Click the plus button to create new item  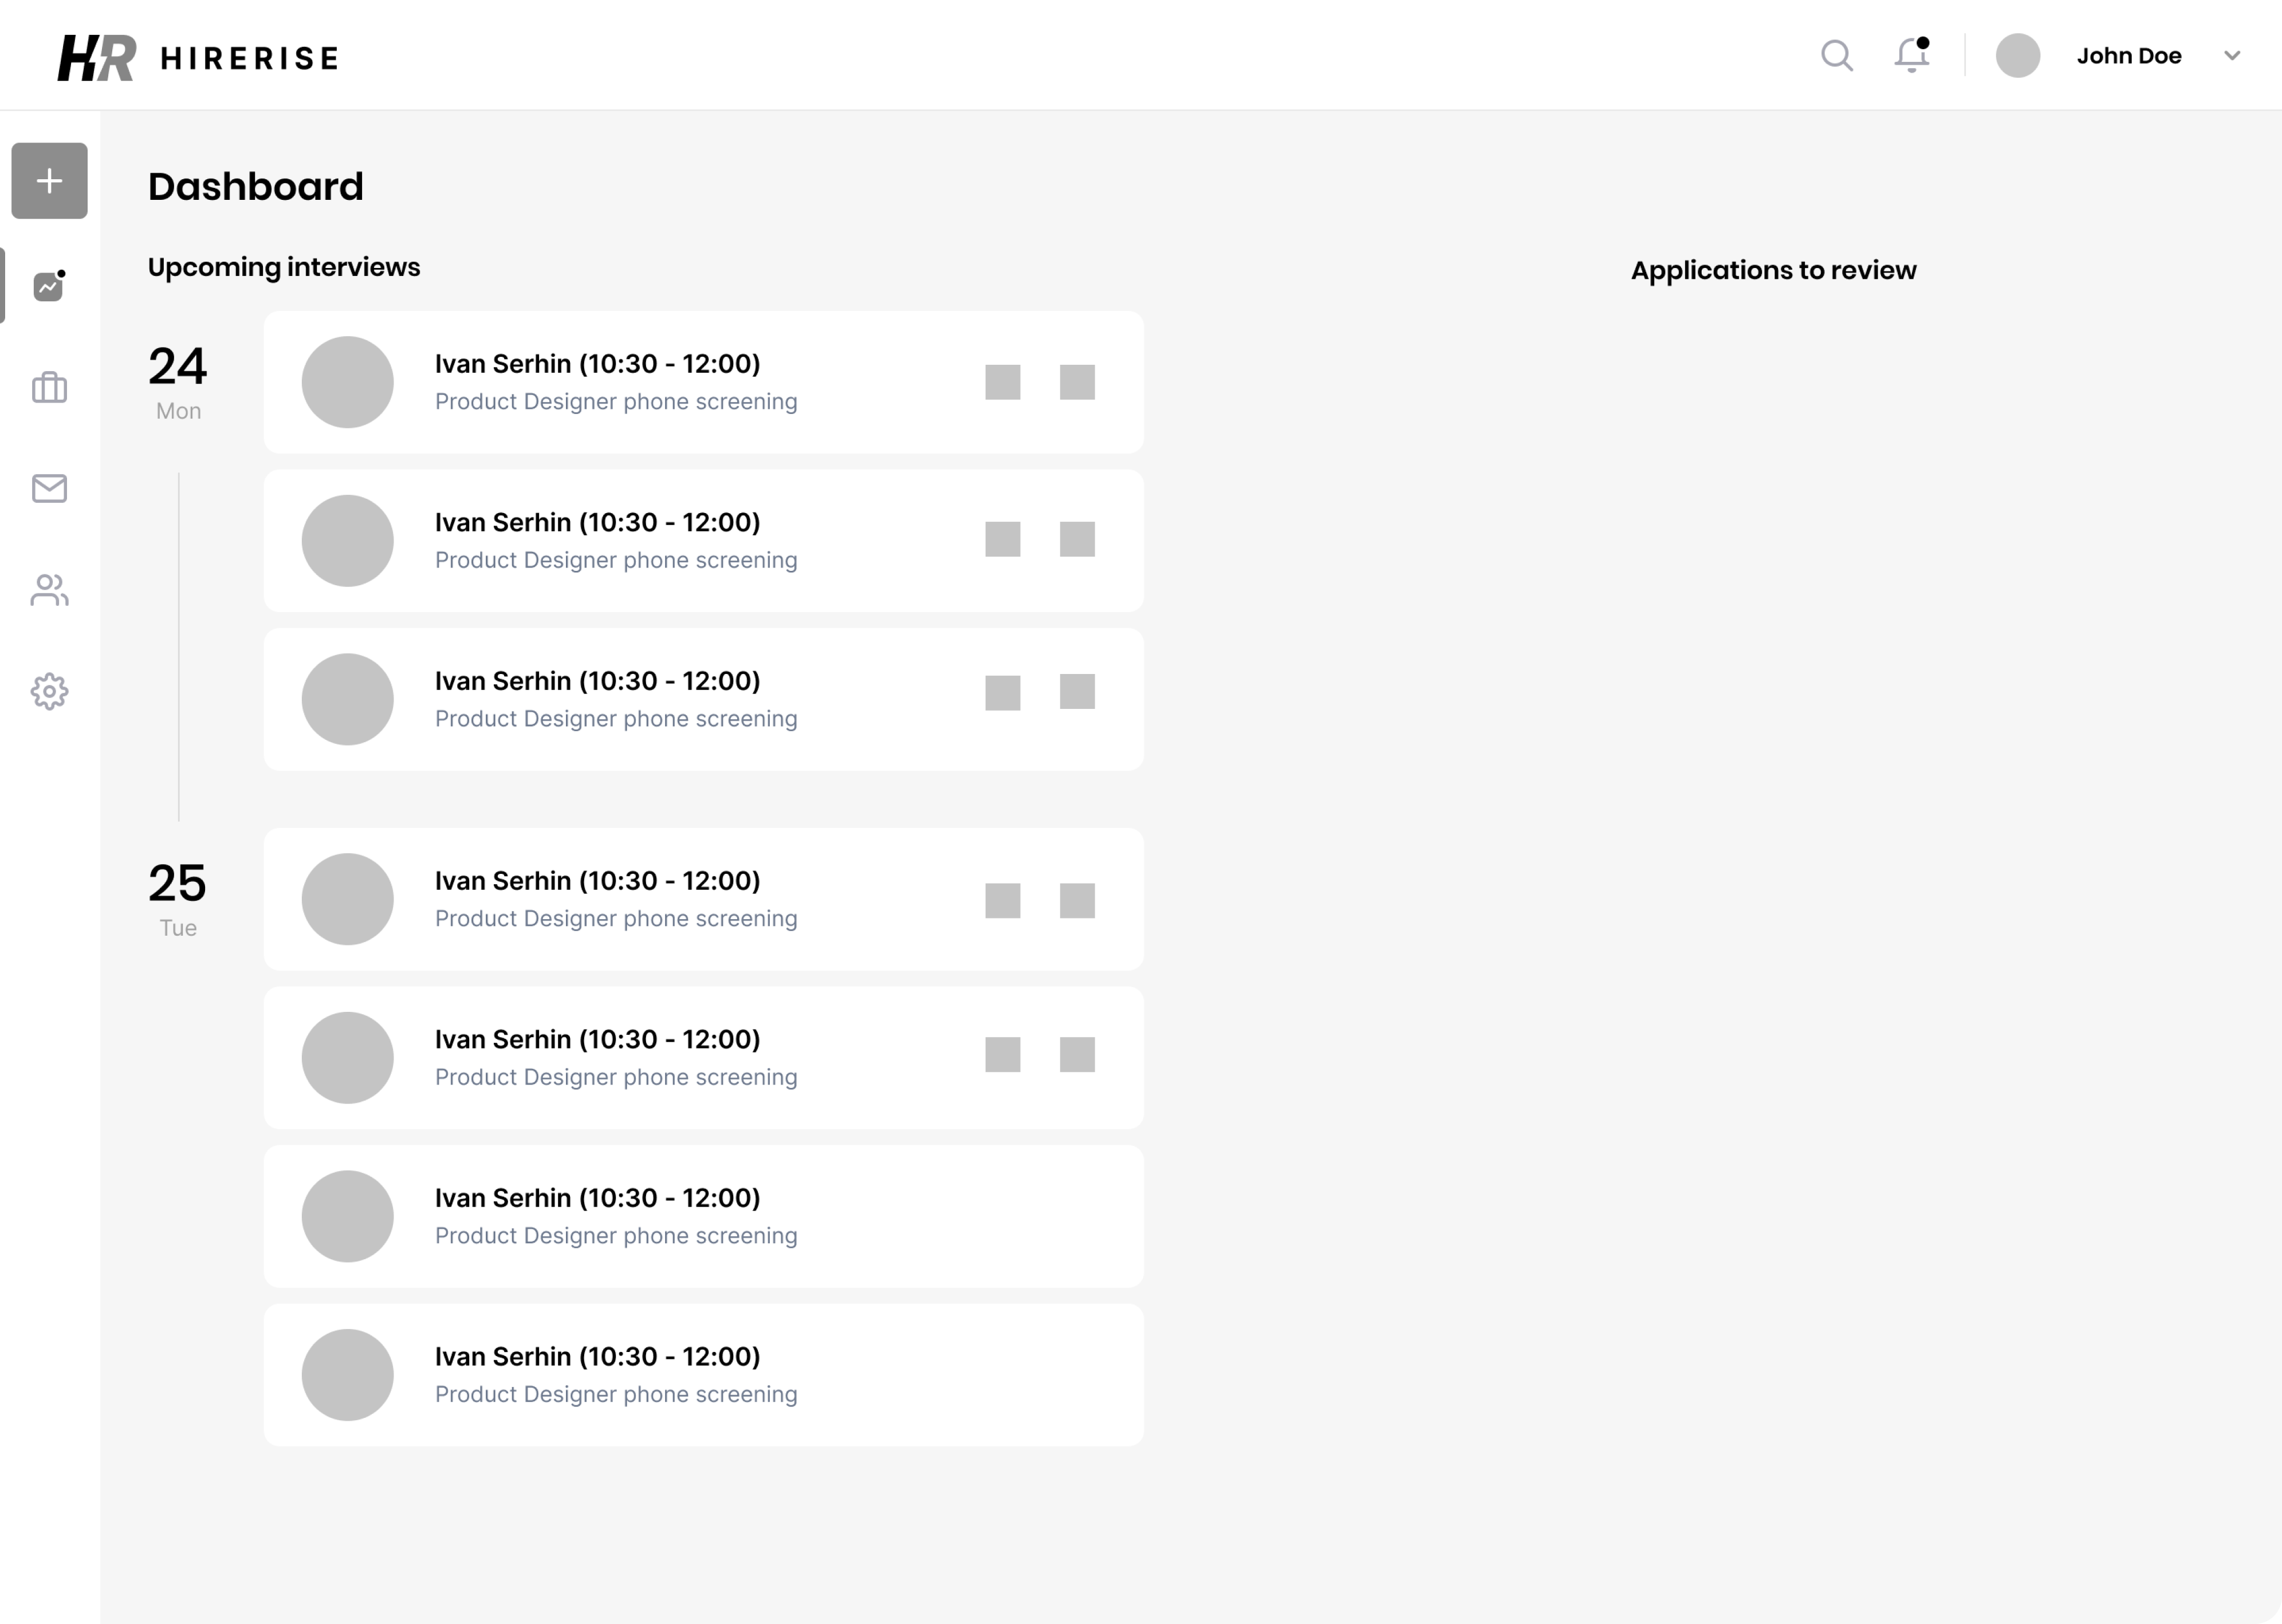[48, 180]
